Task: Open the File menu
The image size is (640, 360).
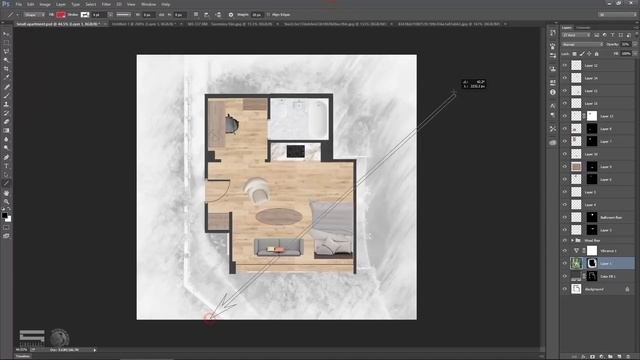Action: (19, 4)
